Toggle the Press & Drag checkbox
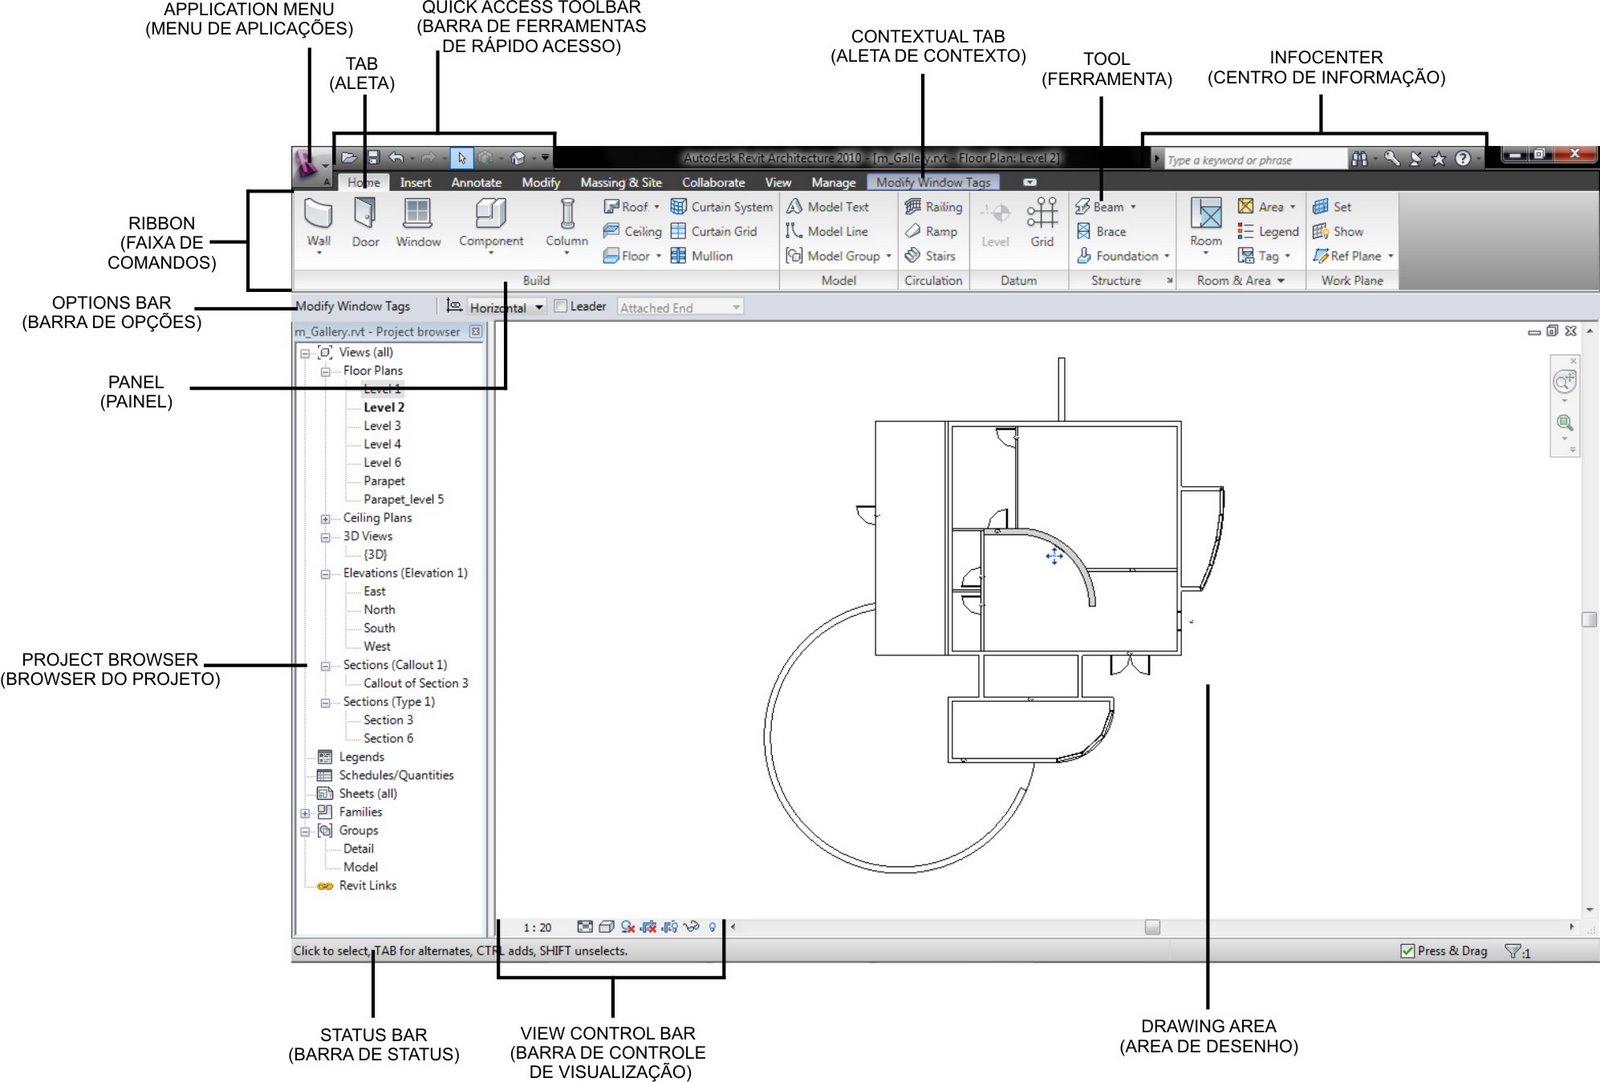The image size is (1600, 1082). [x=1407, y=951]
